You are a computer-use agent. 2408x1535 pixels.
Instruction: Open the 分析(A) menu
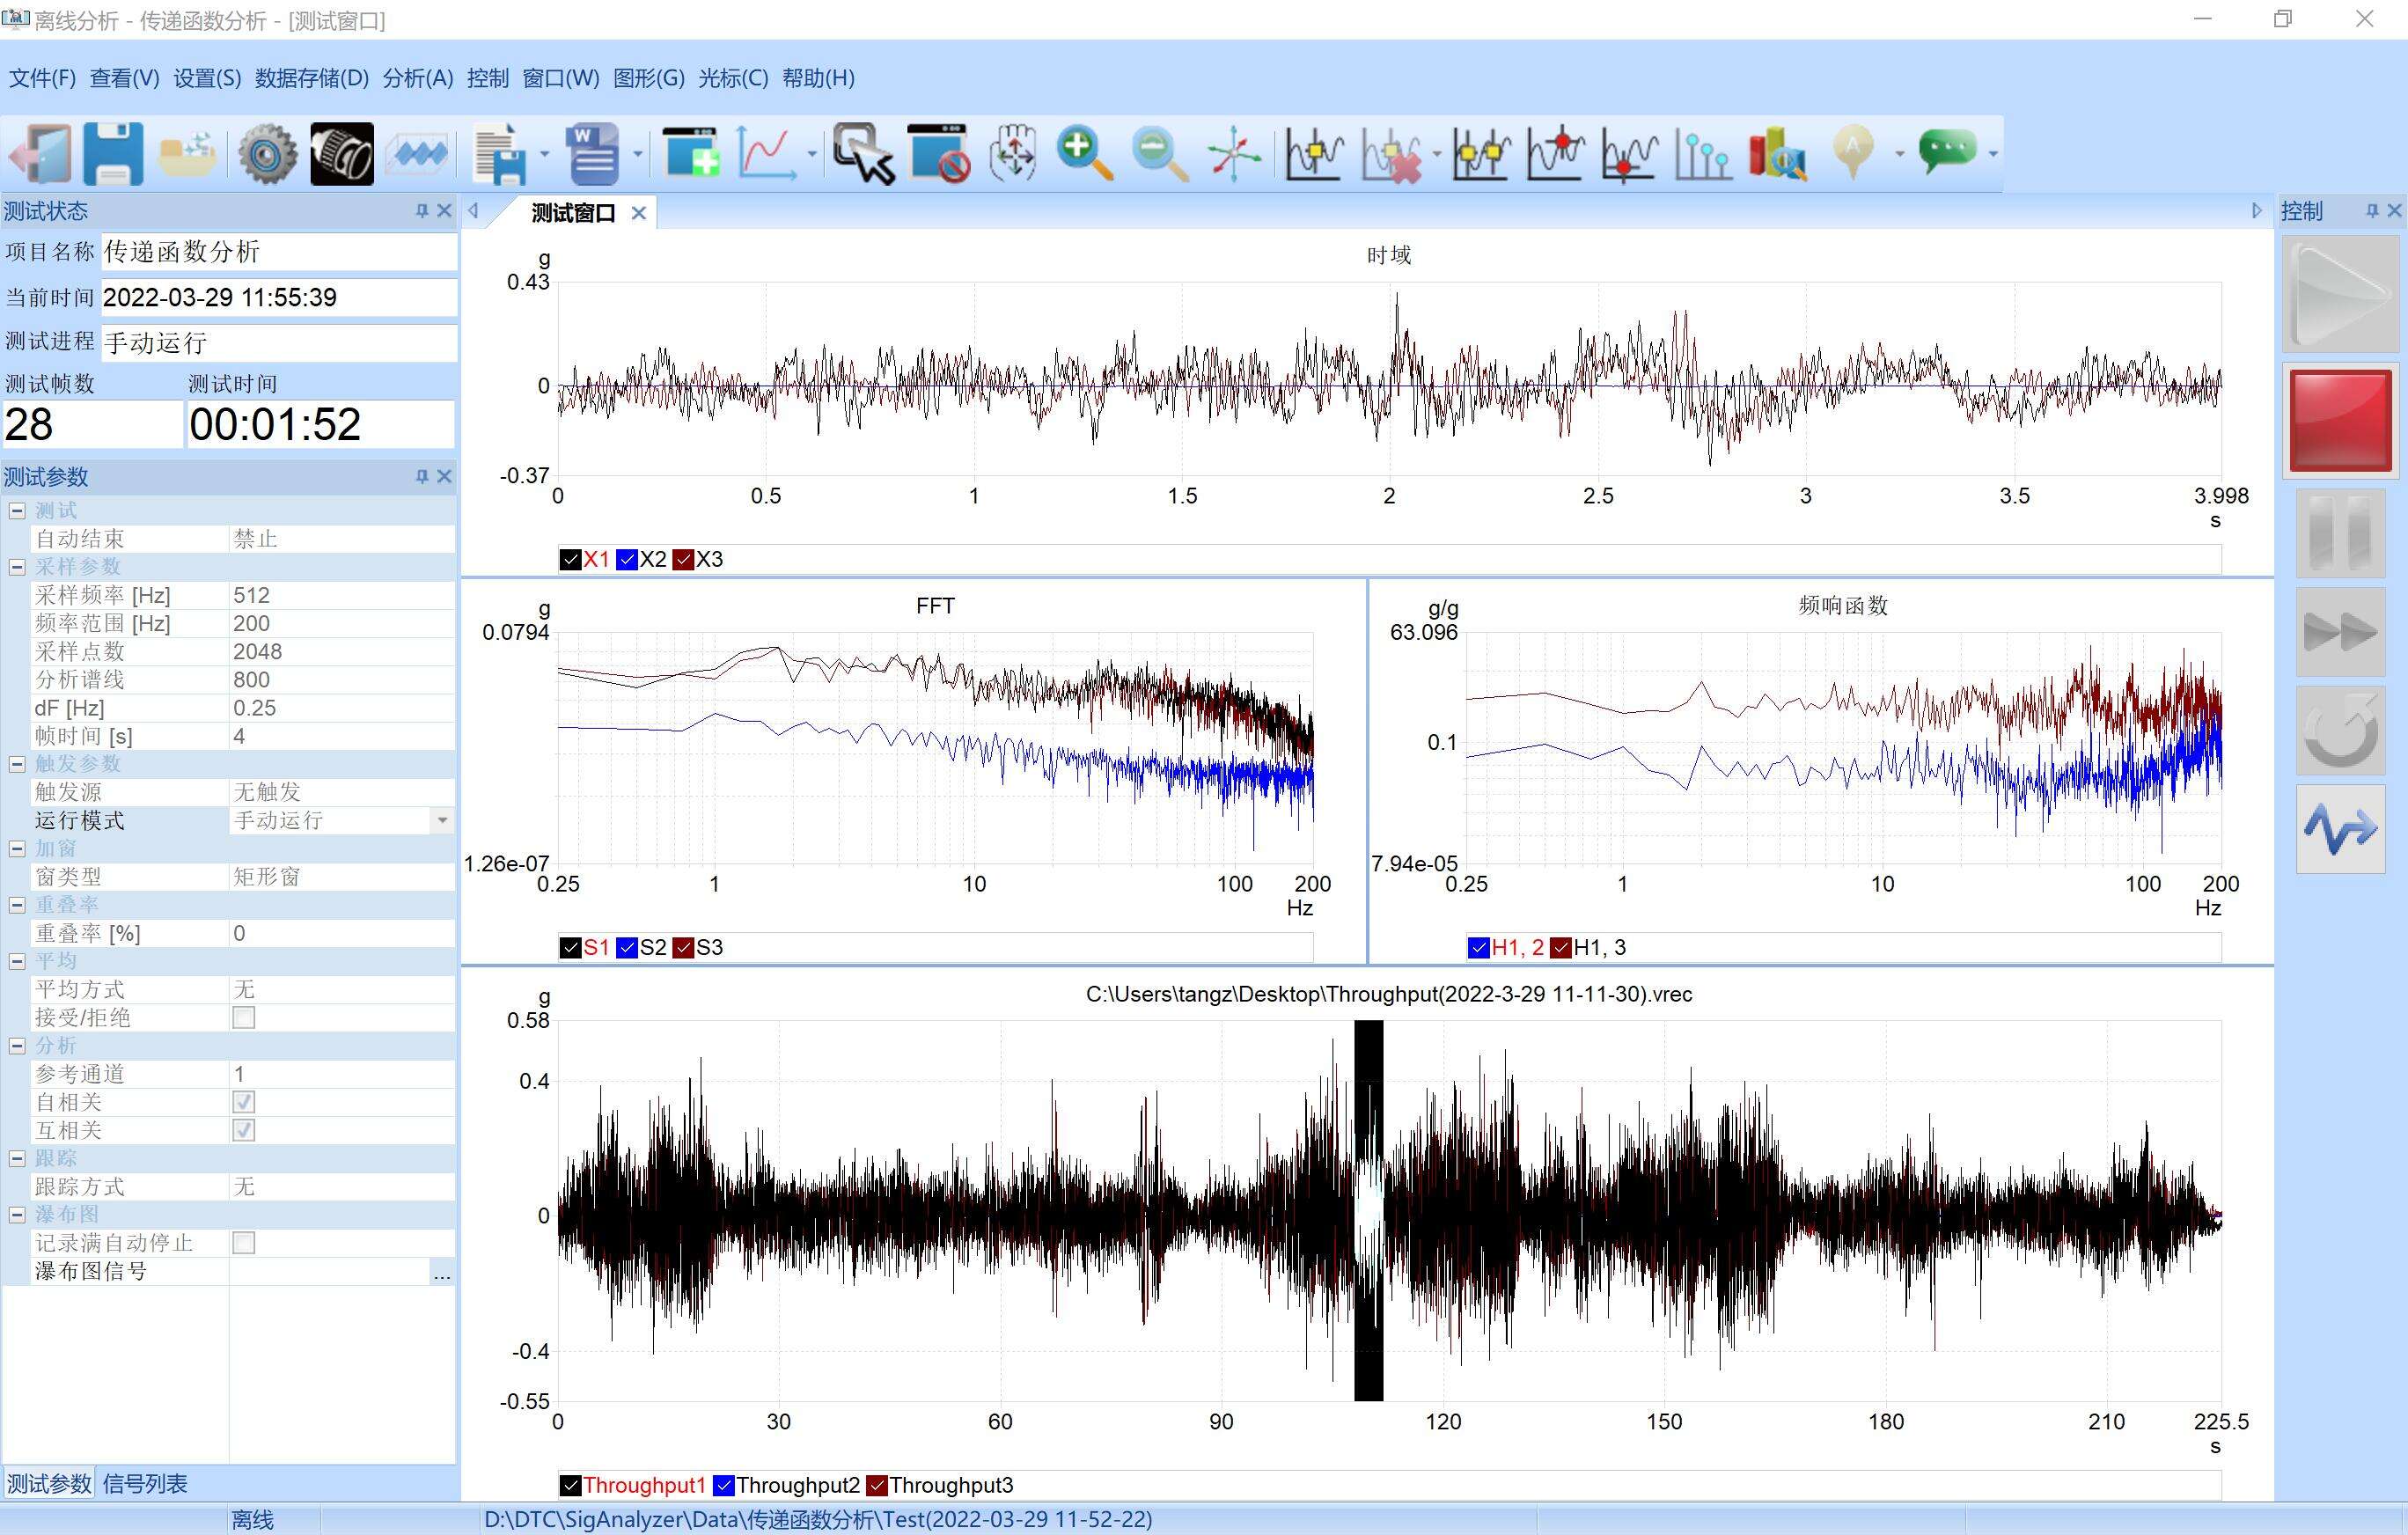click(x=418, y=78)
